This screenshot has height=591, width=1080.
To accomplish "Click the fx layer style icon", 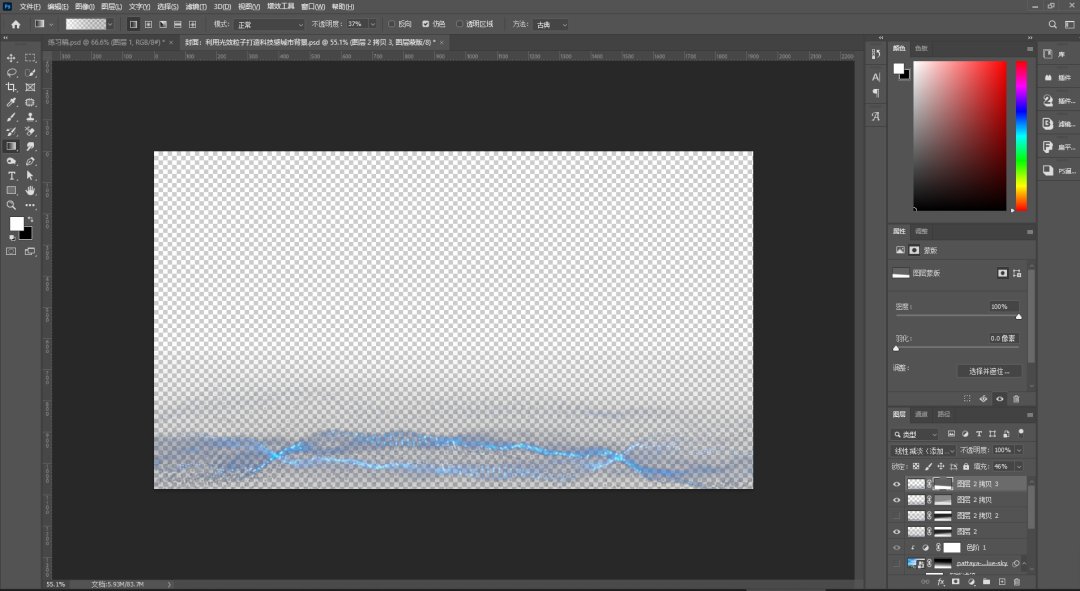I will (941, 582).
